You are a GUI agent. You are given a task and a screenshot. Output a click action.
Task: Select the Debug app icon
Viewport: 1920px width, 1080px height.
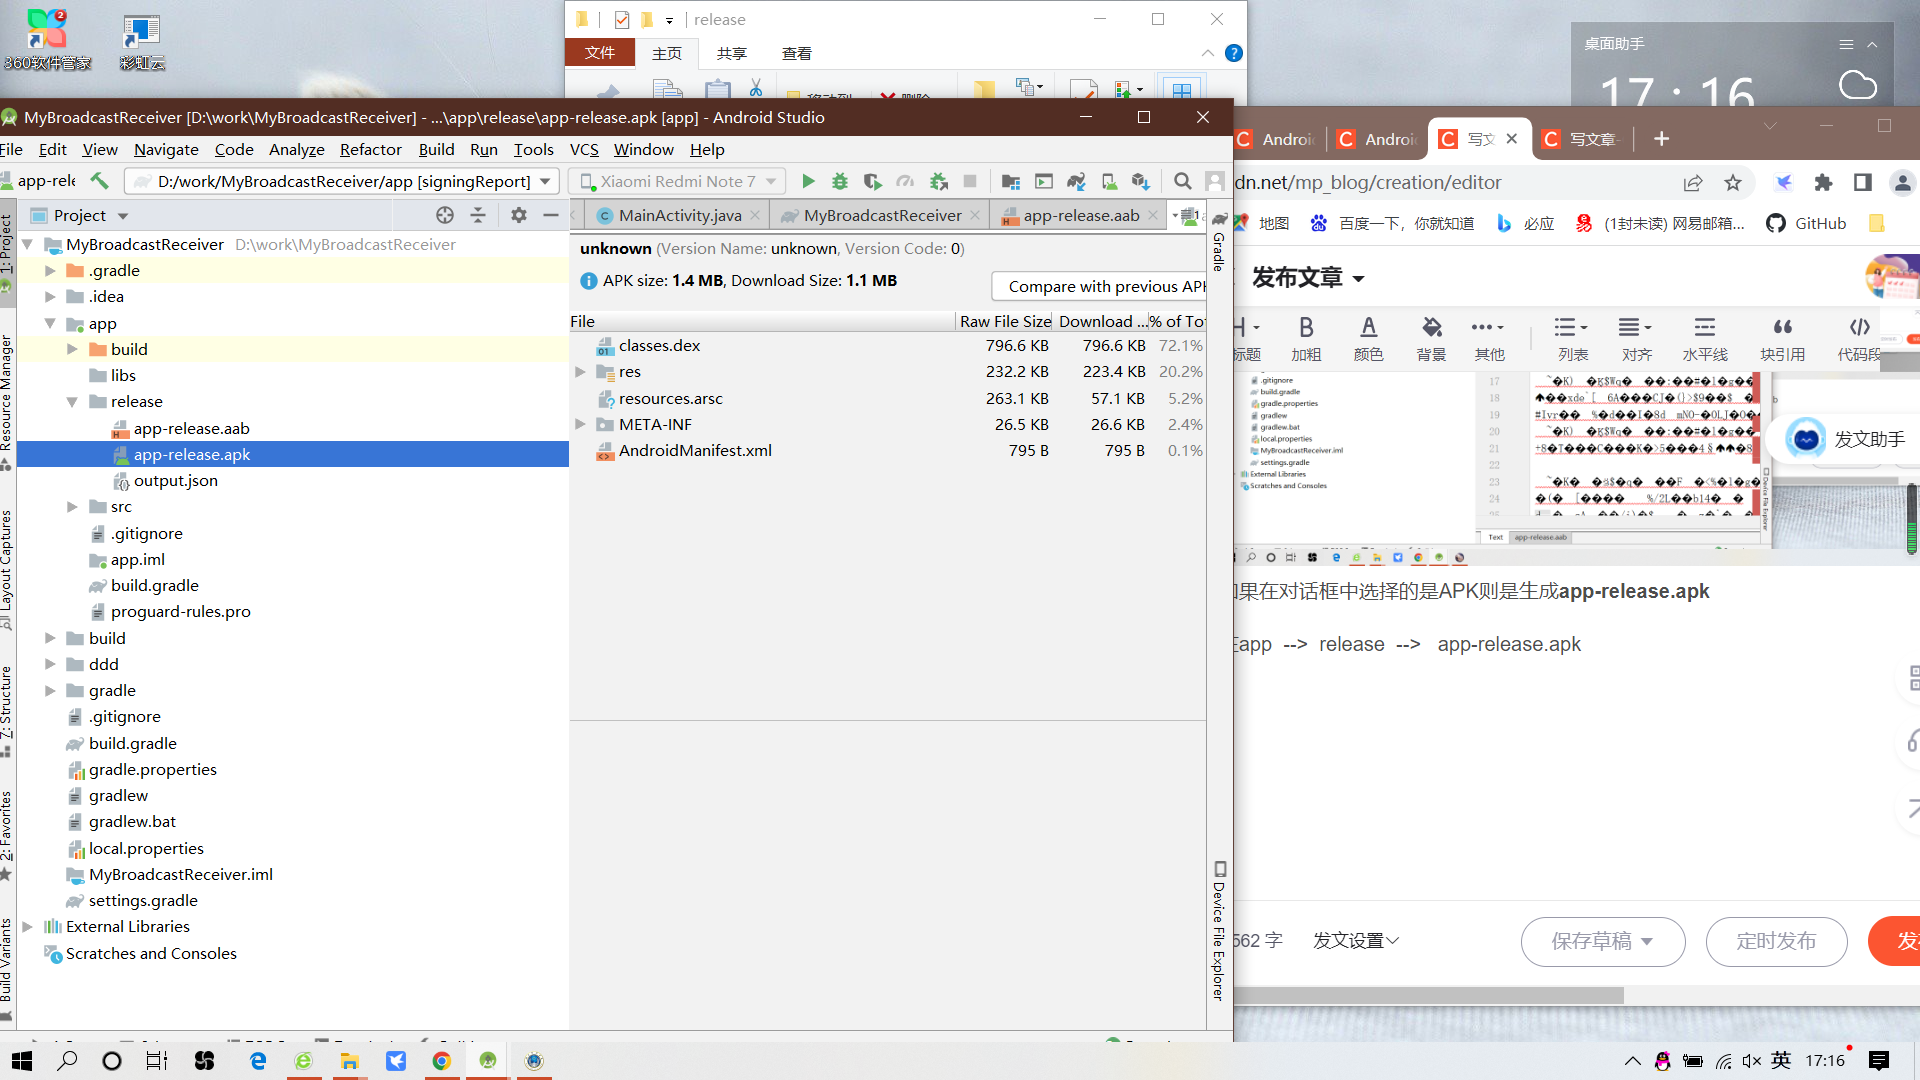coord(840,181)
